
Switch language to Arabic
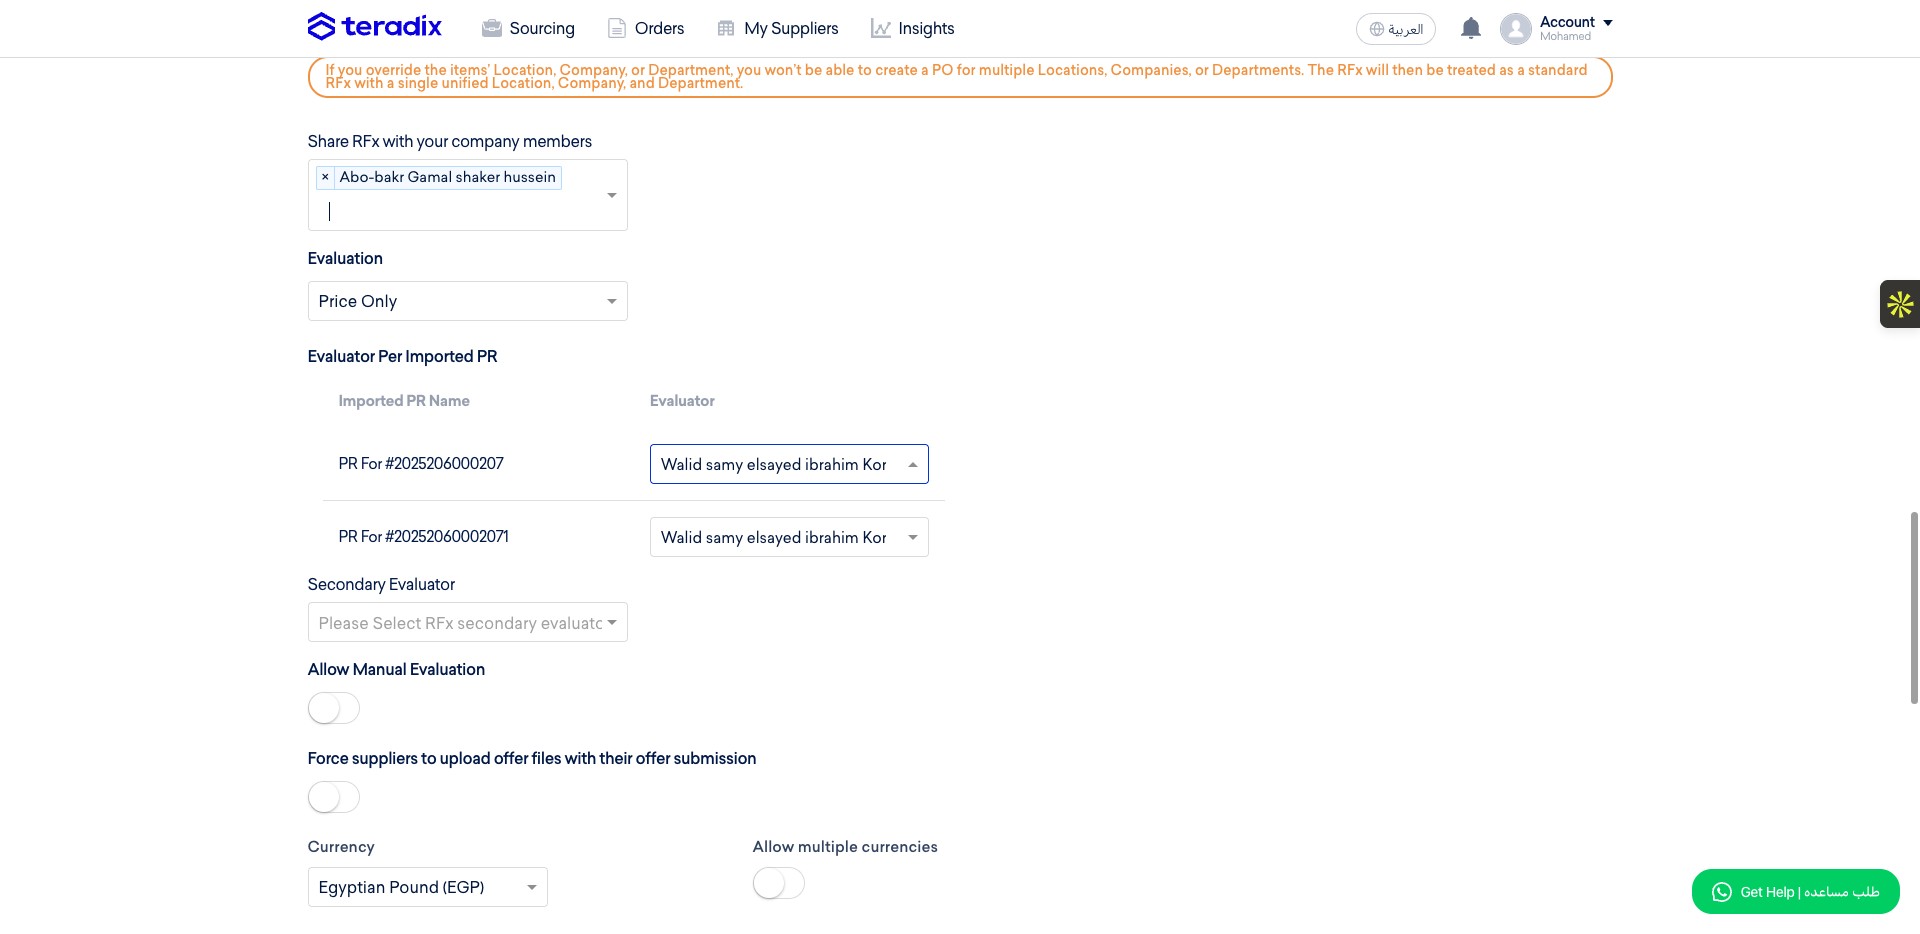point(1396,29)
